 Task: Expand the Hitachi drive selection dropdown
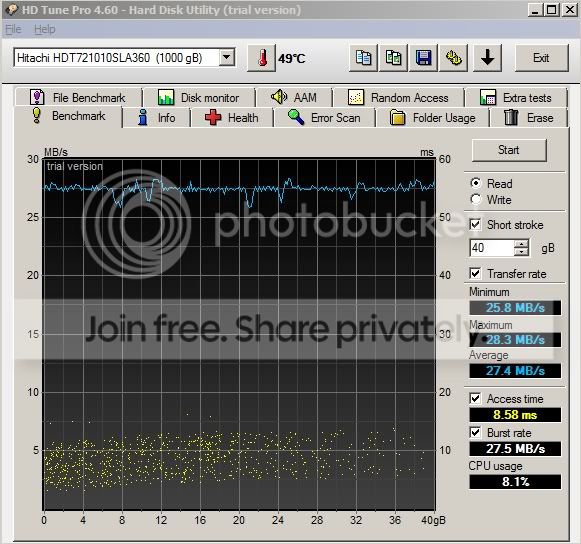(226, 58)
